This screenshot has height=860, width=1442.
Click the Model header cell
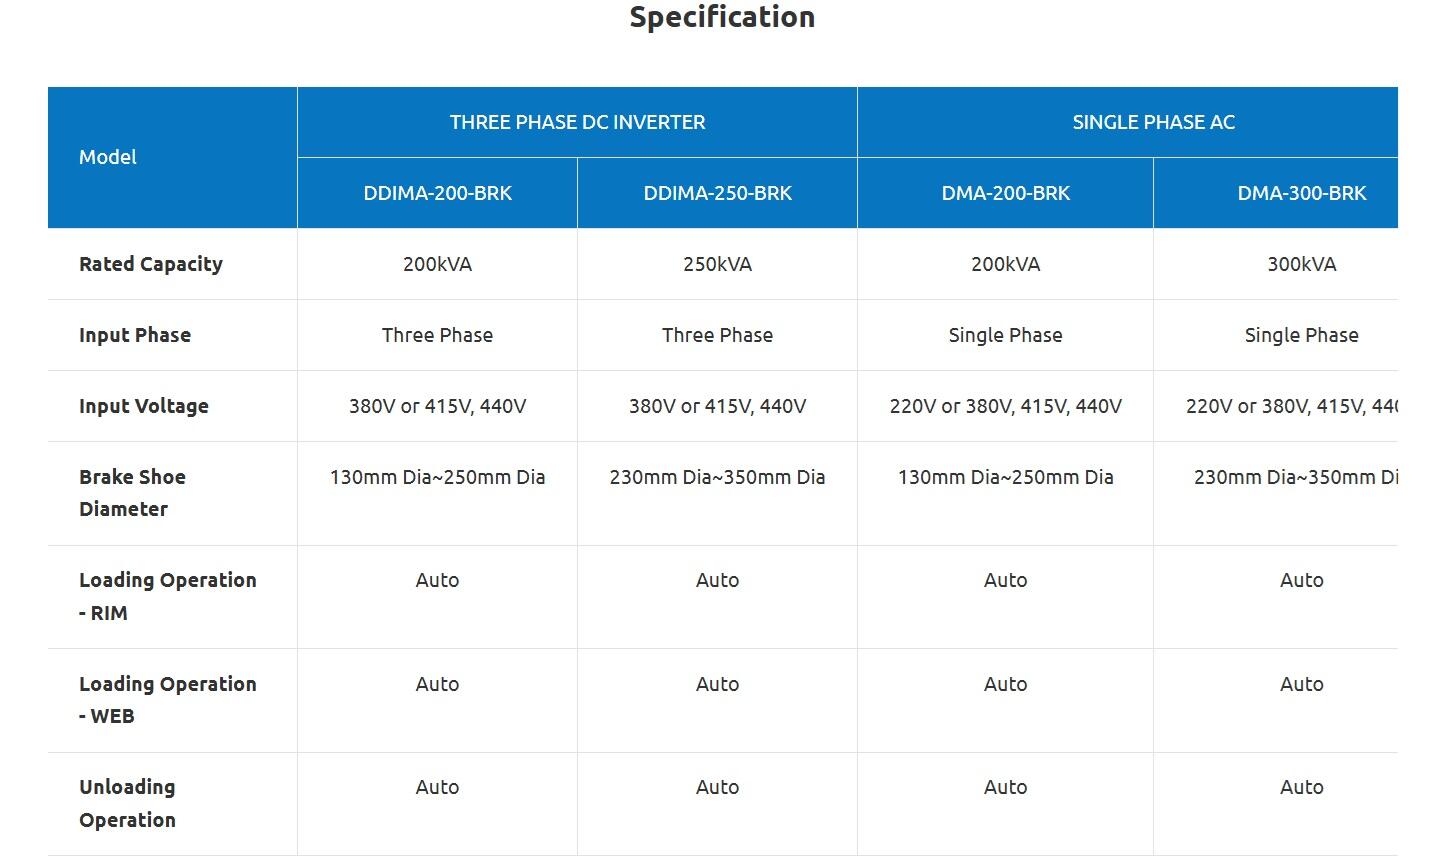pyautogui.click(x=108, y=157)
